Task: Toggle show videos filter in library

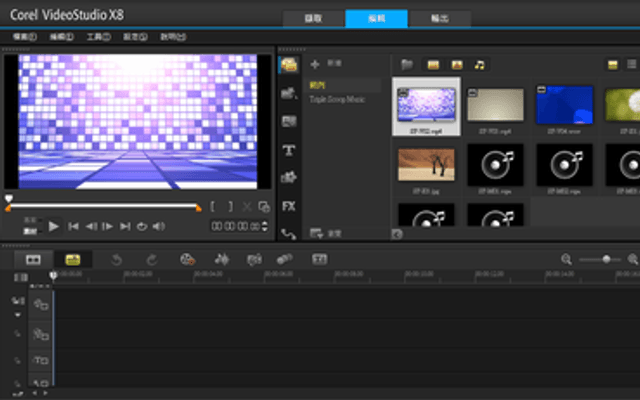Action: pos(433,64)
